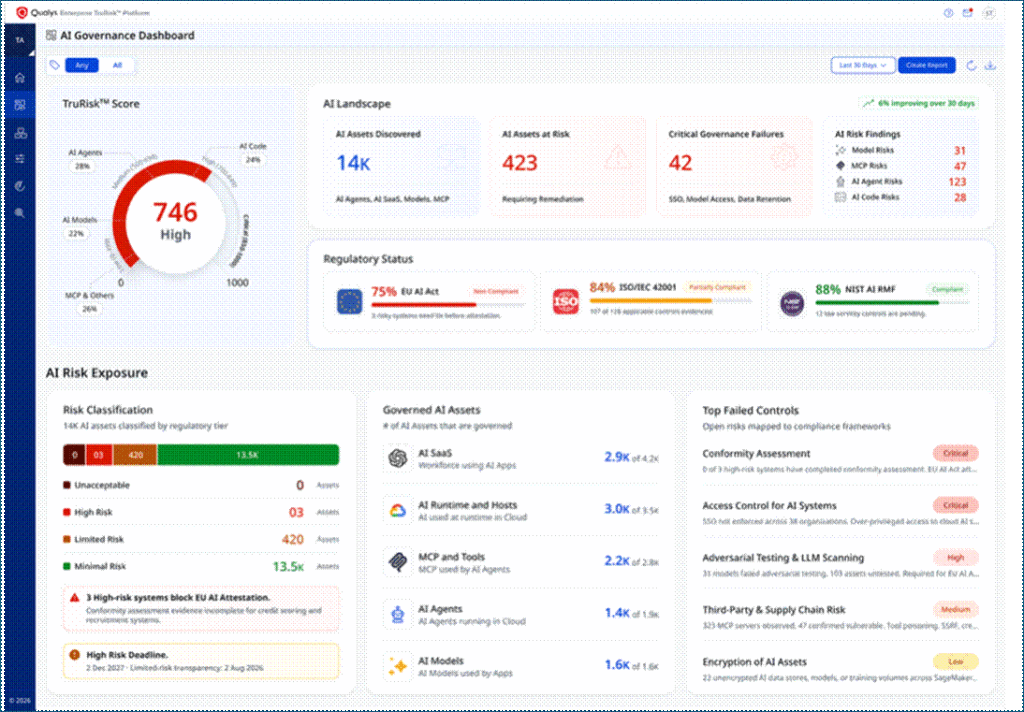Expand the TA module switcher in sidebar
The image size is (1024, 712).
(20, 40)
